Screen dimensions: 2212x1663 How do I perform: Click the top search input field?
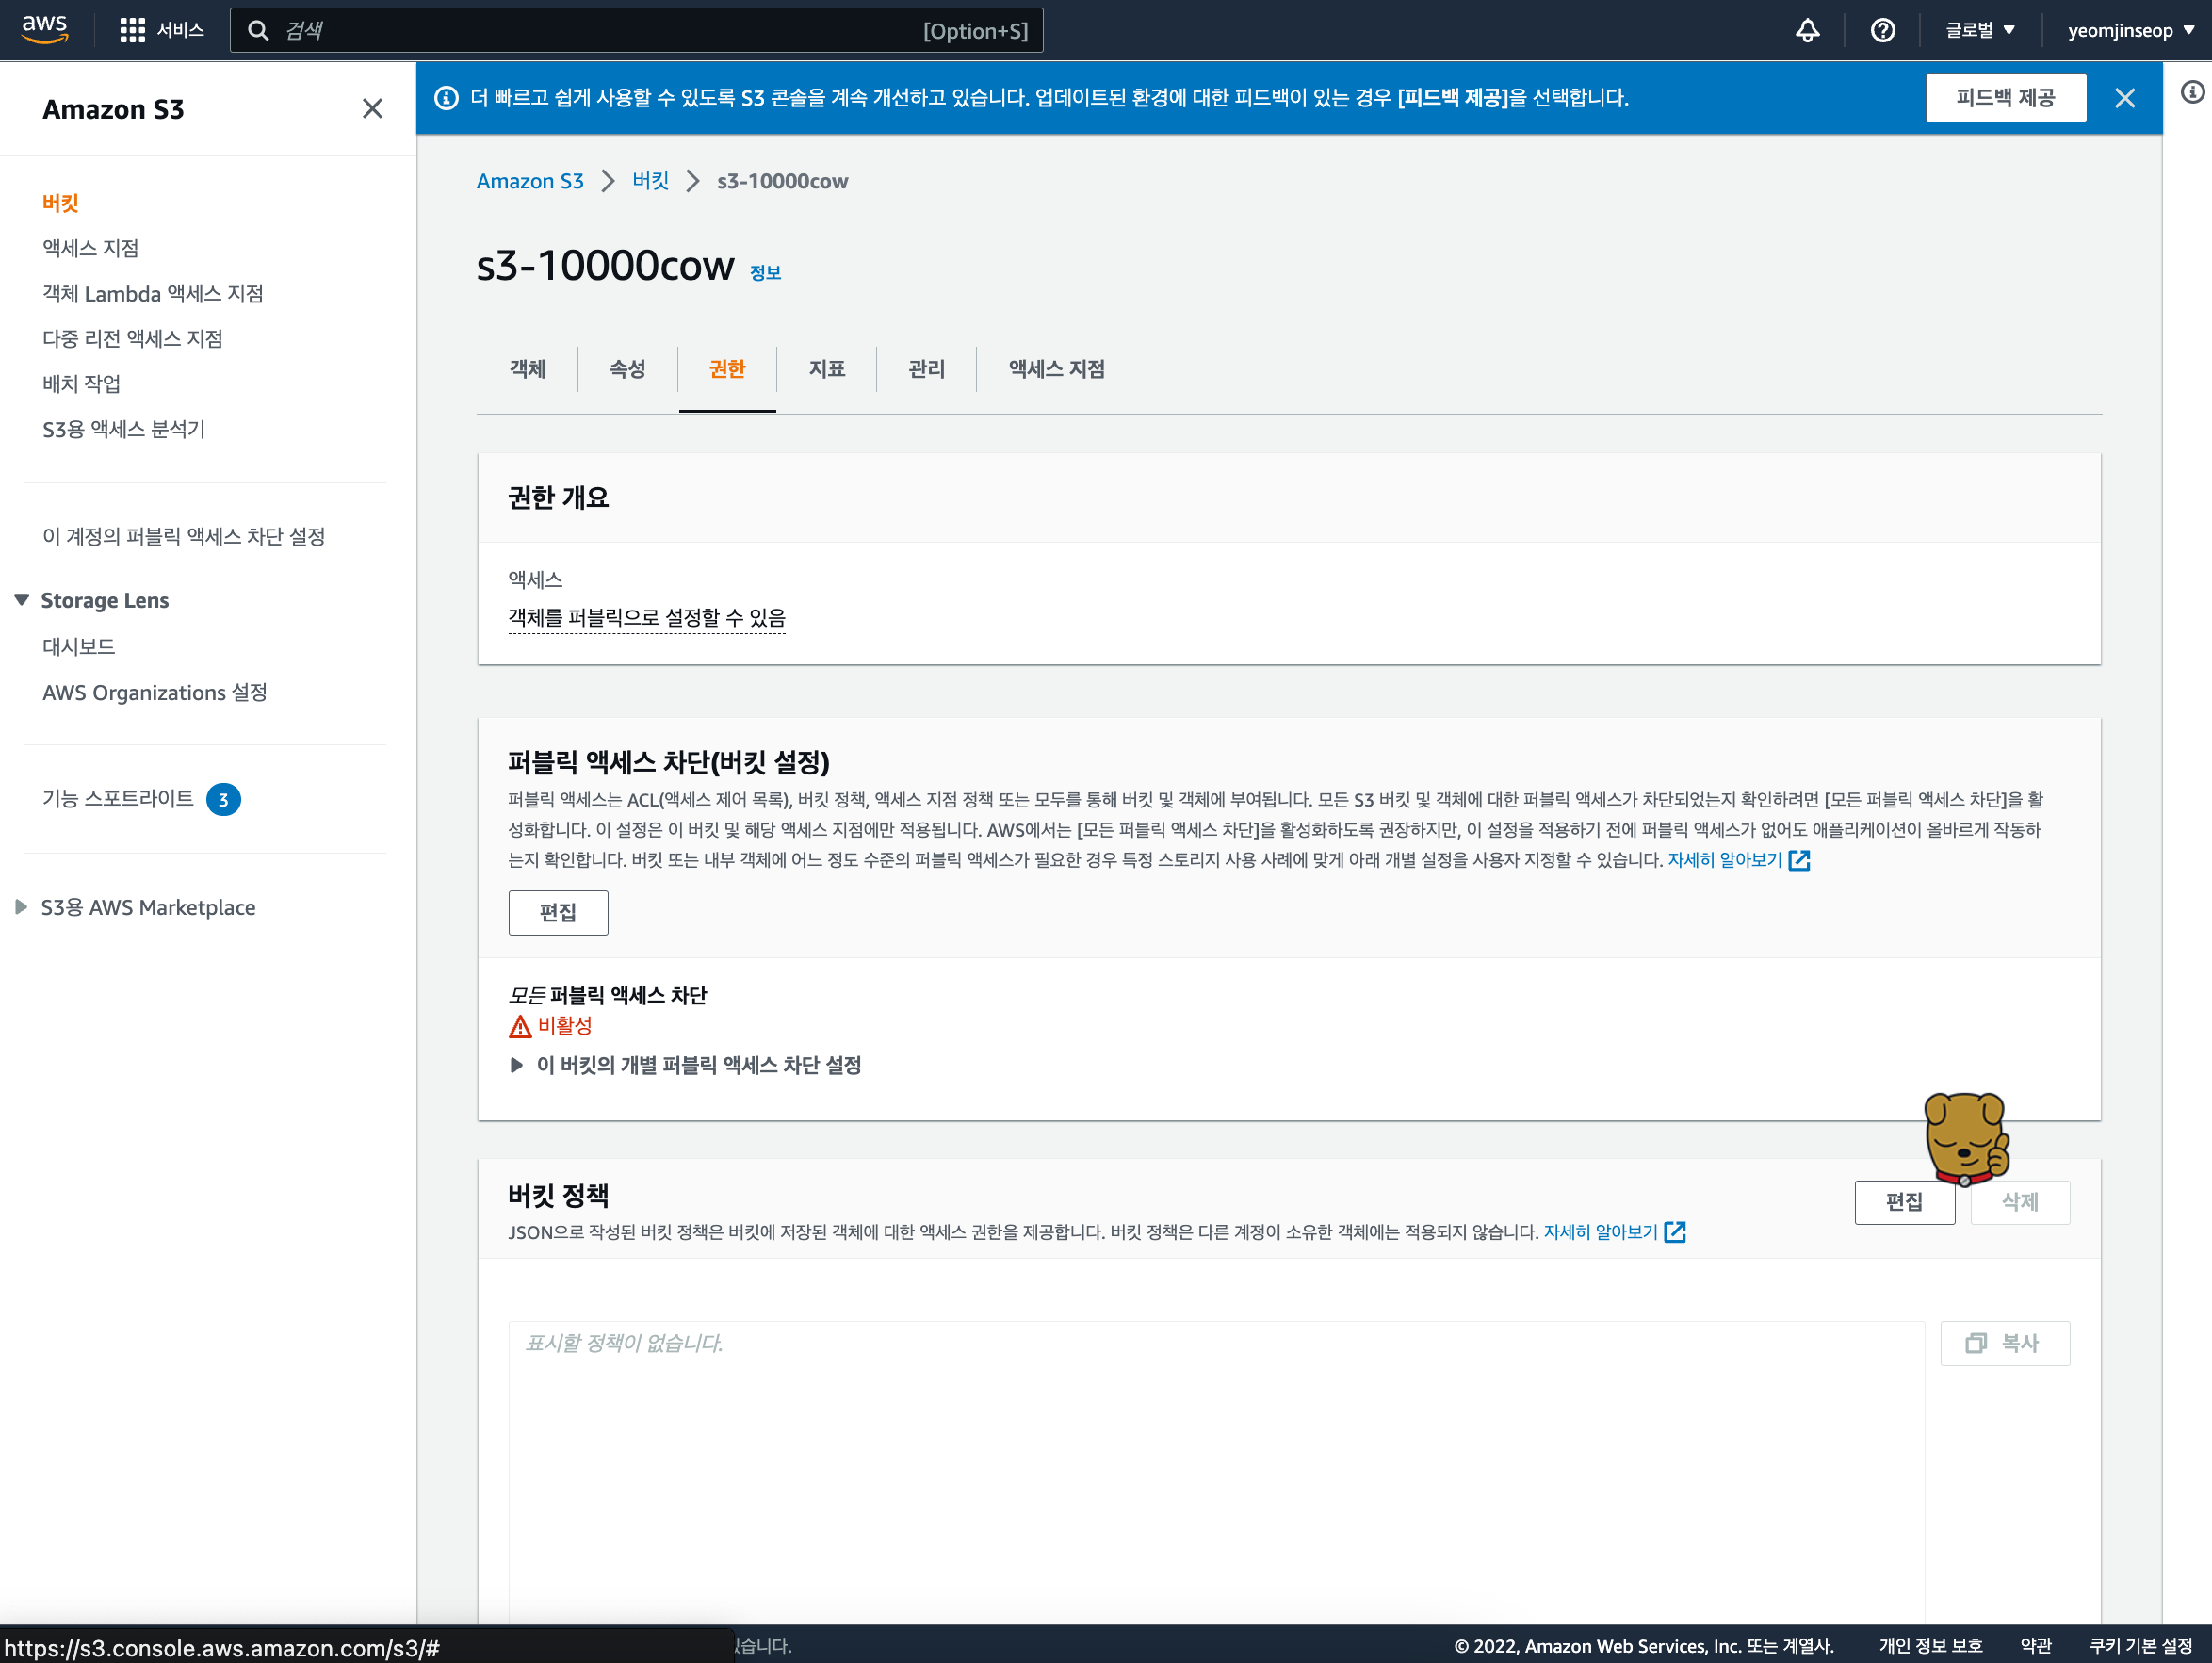(x=600, y=30)
